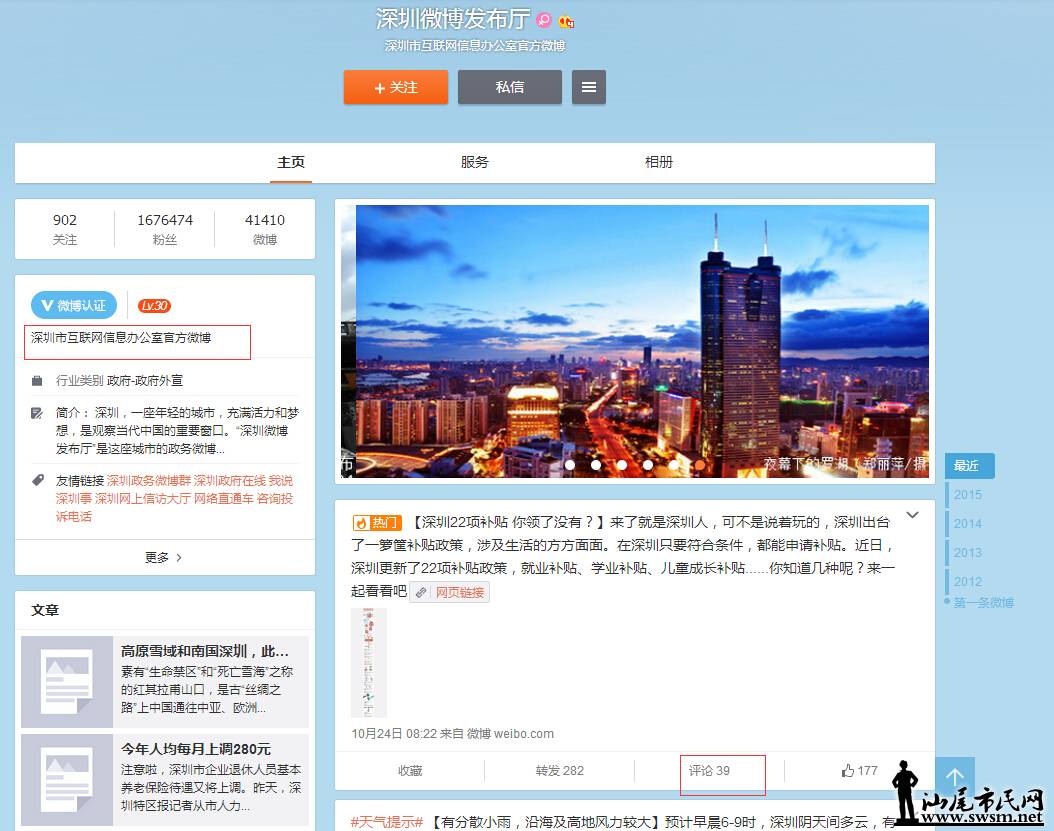Click the edit-note icon beside 简介
The image size is (1054, 831).
37,413
